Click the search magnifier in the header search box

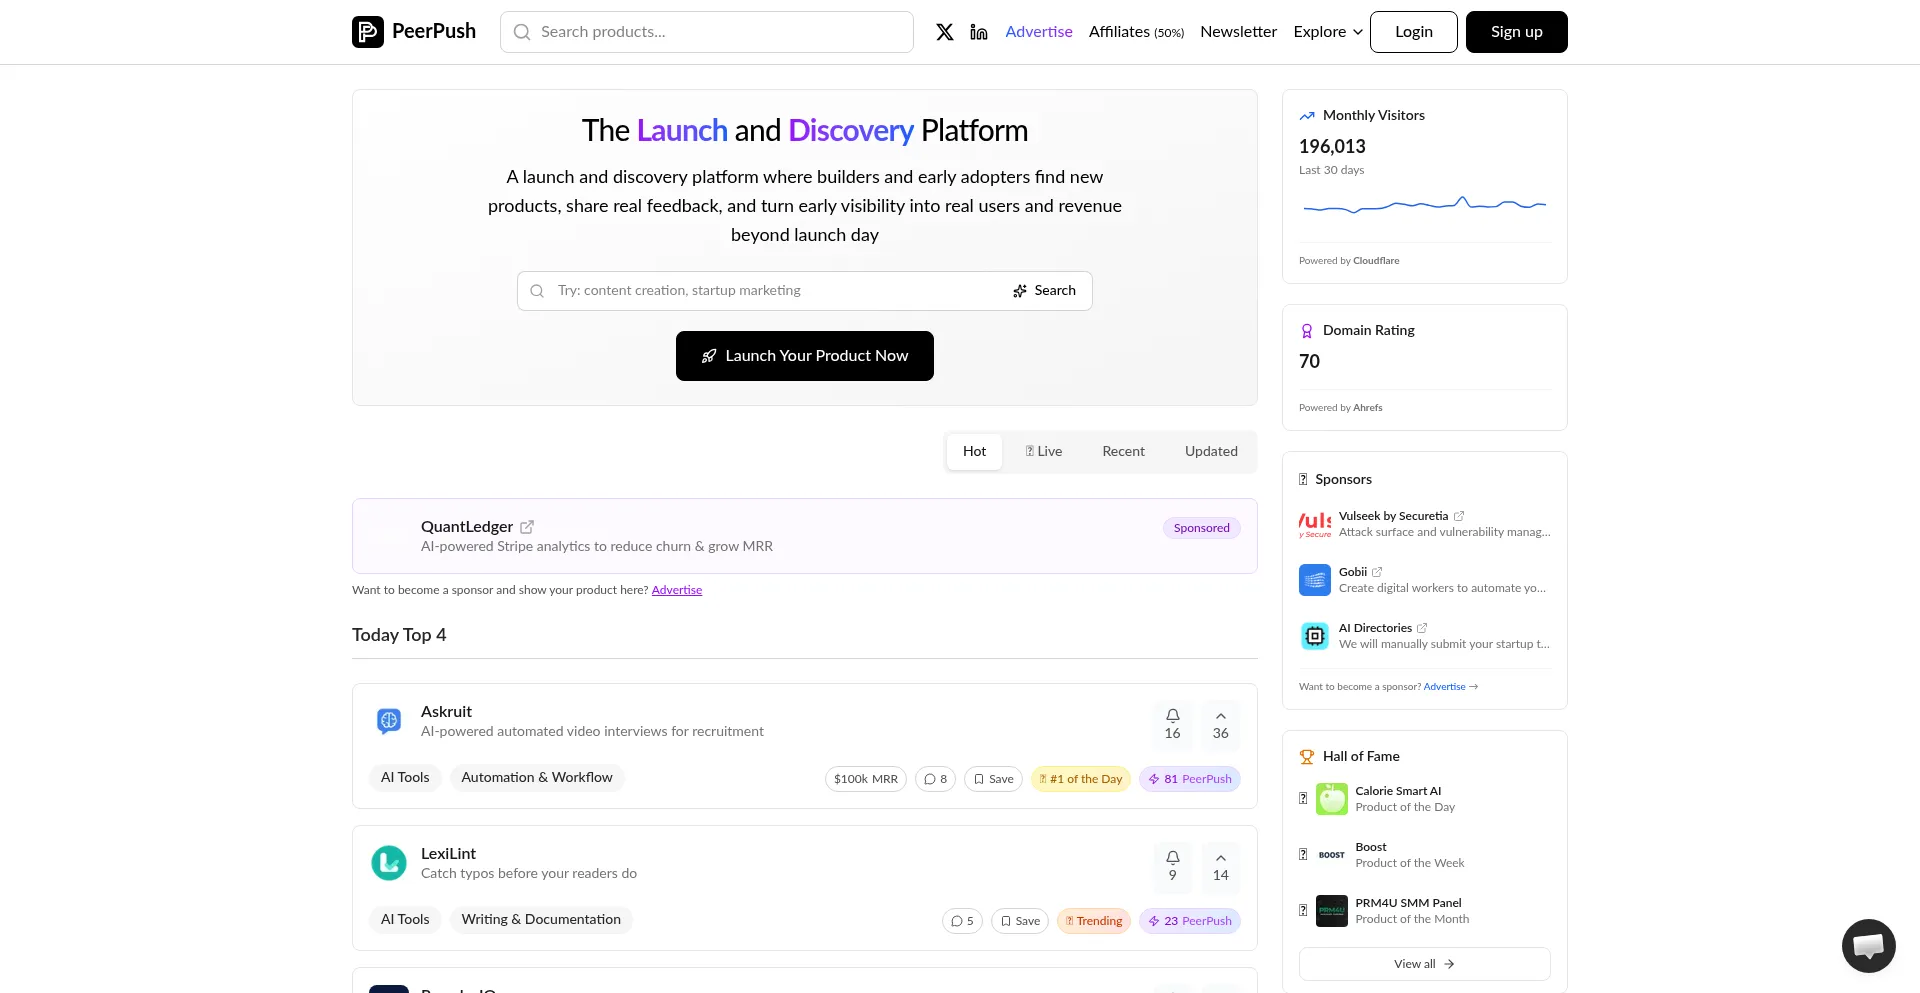coord(522,32)
